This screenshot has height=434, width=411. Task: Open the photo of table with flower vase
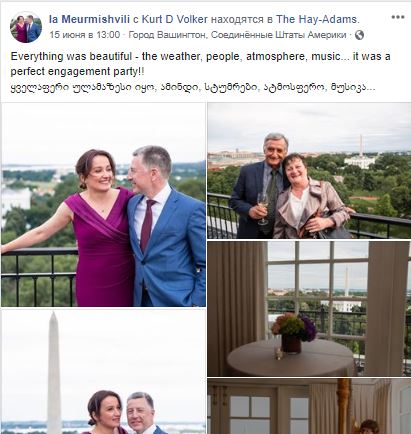309,309
